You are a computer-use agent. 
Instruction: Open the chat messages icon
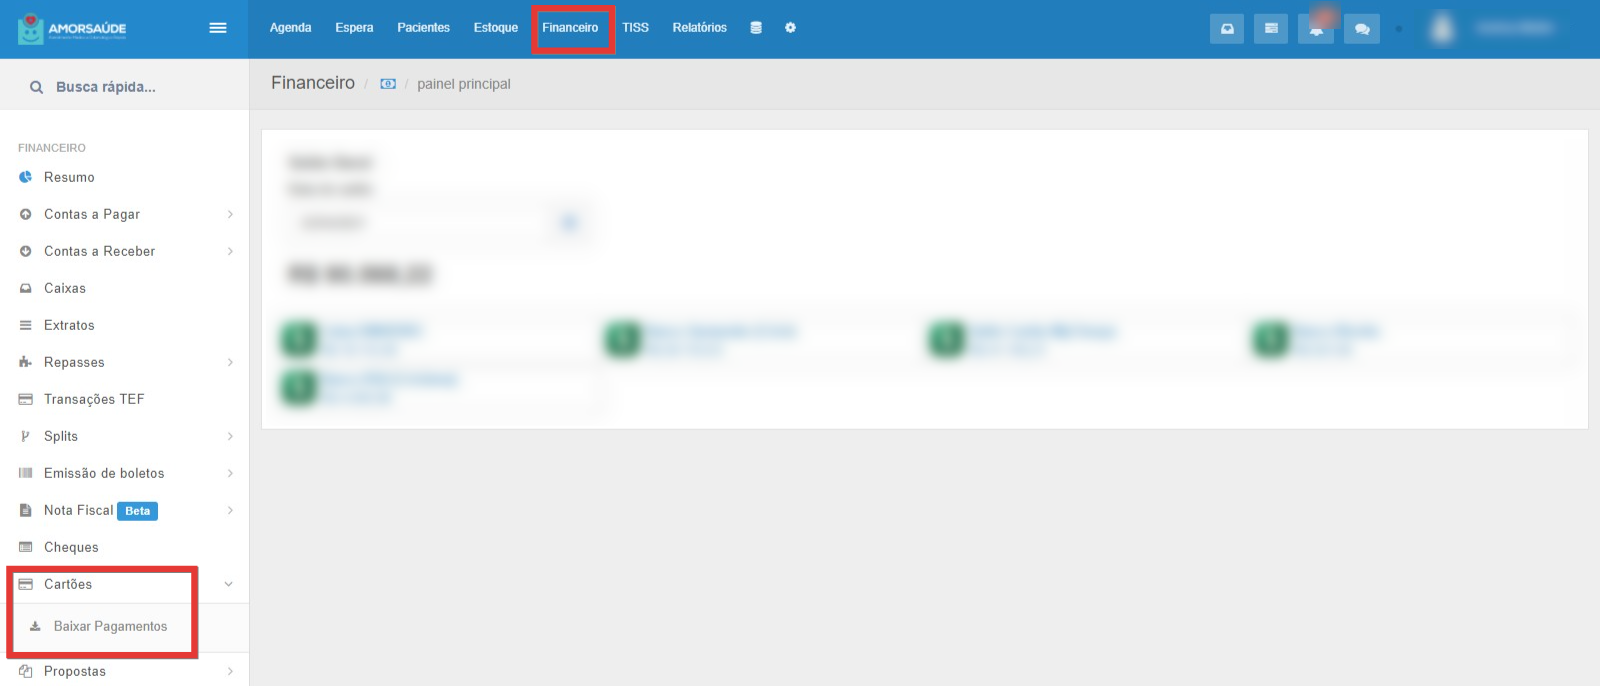click(1362, 29)
